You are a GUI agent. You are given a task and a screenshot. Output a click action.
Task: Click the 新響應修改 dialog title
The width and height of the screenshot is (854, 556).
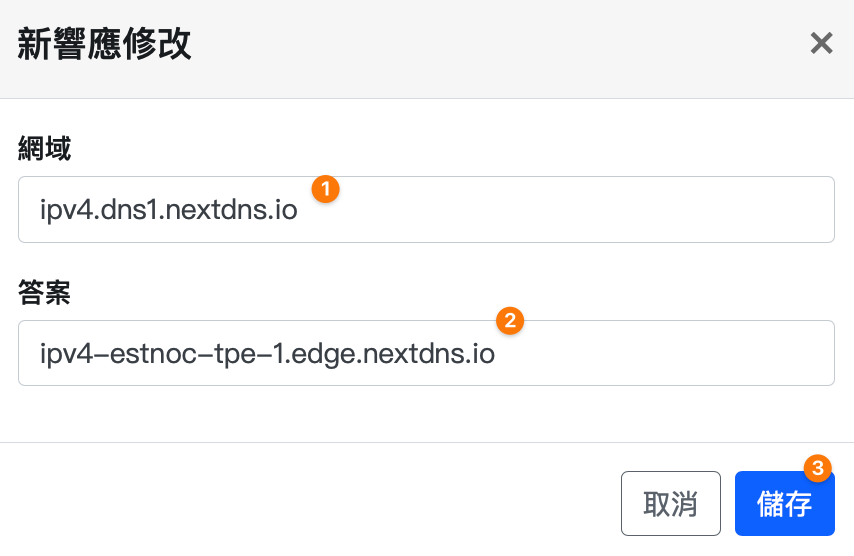tap(104, 44)
